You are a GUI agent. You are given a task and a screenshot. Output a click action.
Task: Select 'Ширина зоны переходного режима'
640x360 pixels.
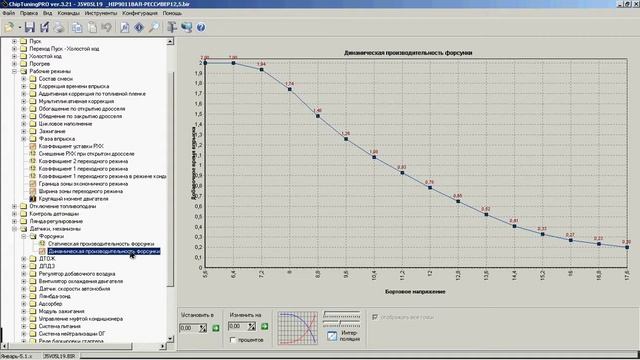(x=80, y=191)
